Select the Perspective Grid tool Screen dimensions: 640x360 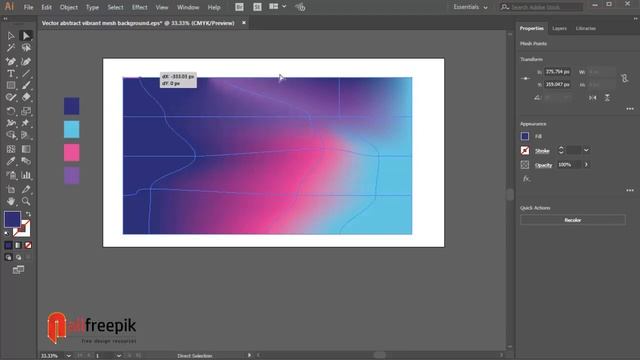click(x=26, y=135)
